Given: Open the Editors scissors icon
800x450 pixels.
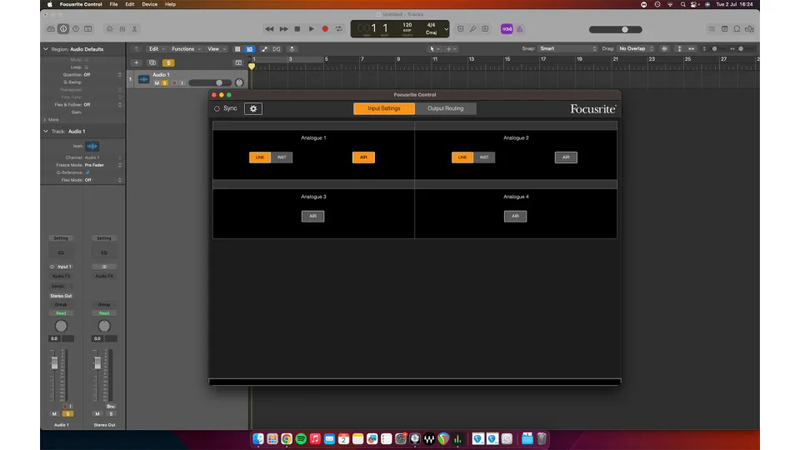Looking at the screenshot, I should (x=135, y=29).
